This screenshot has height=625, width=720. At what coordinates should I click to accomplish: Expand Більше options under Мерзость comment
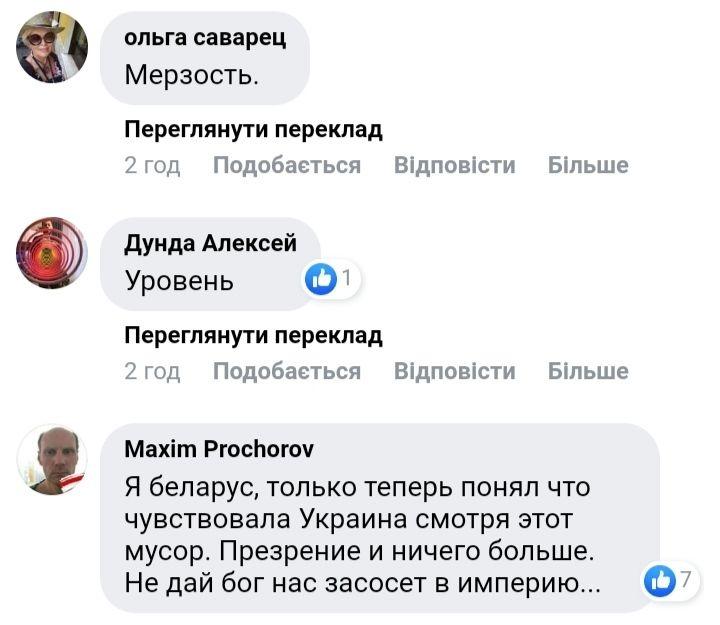(588, 165)
